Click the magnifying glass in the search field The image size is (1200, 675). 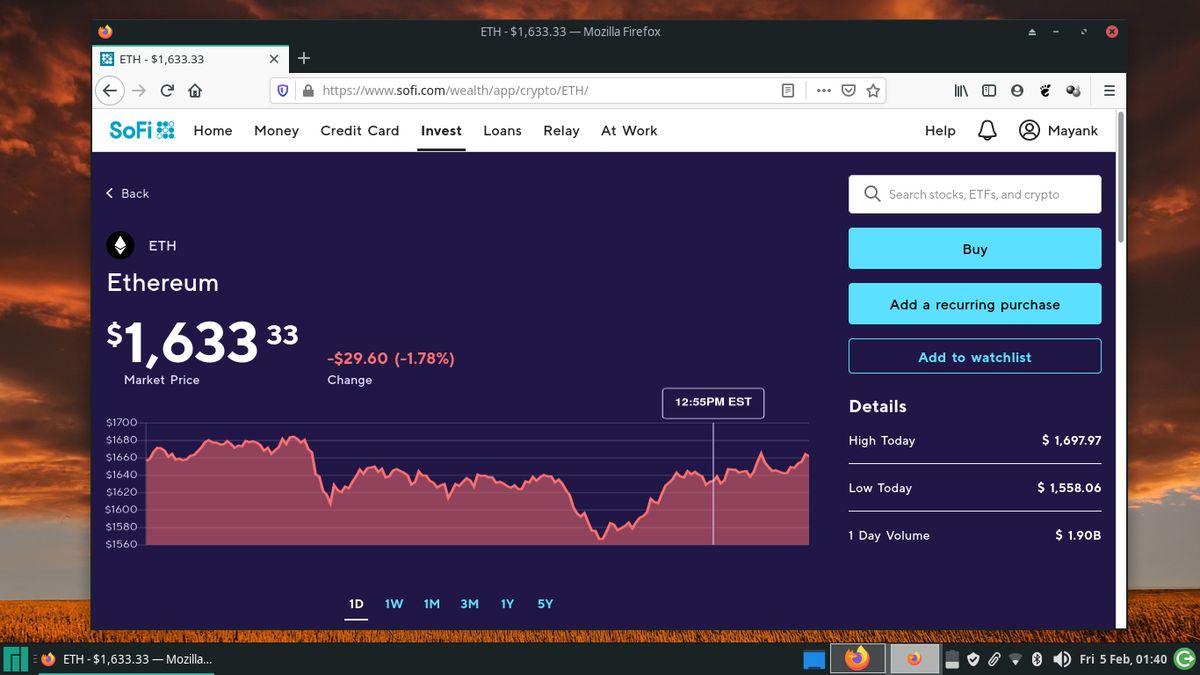coord(871,194)
